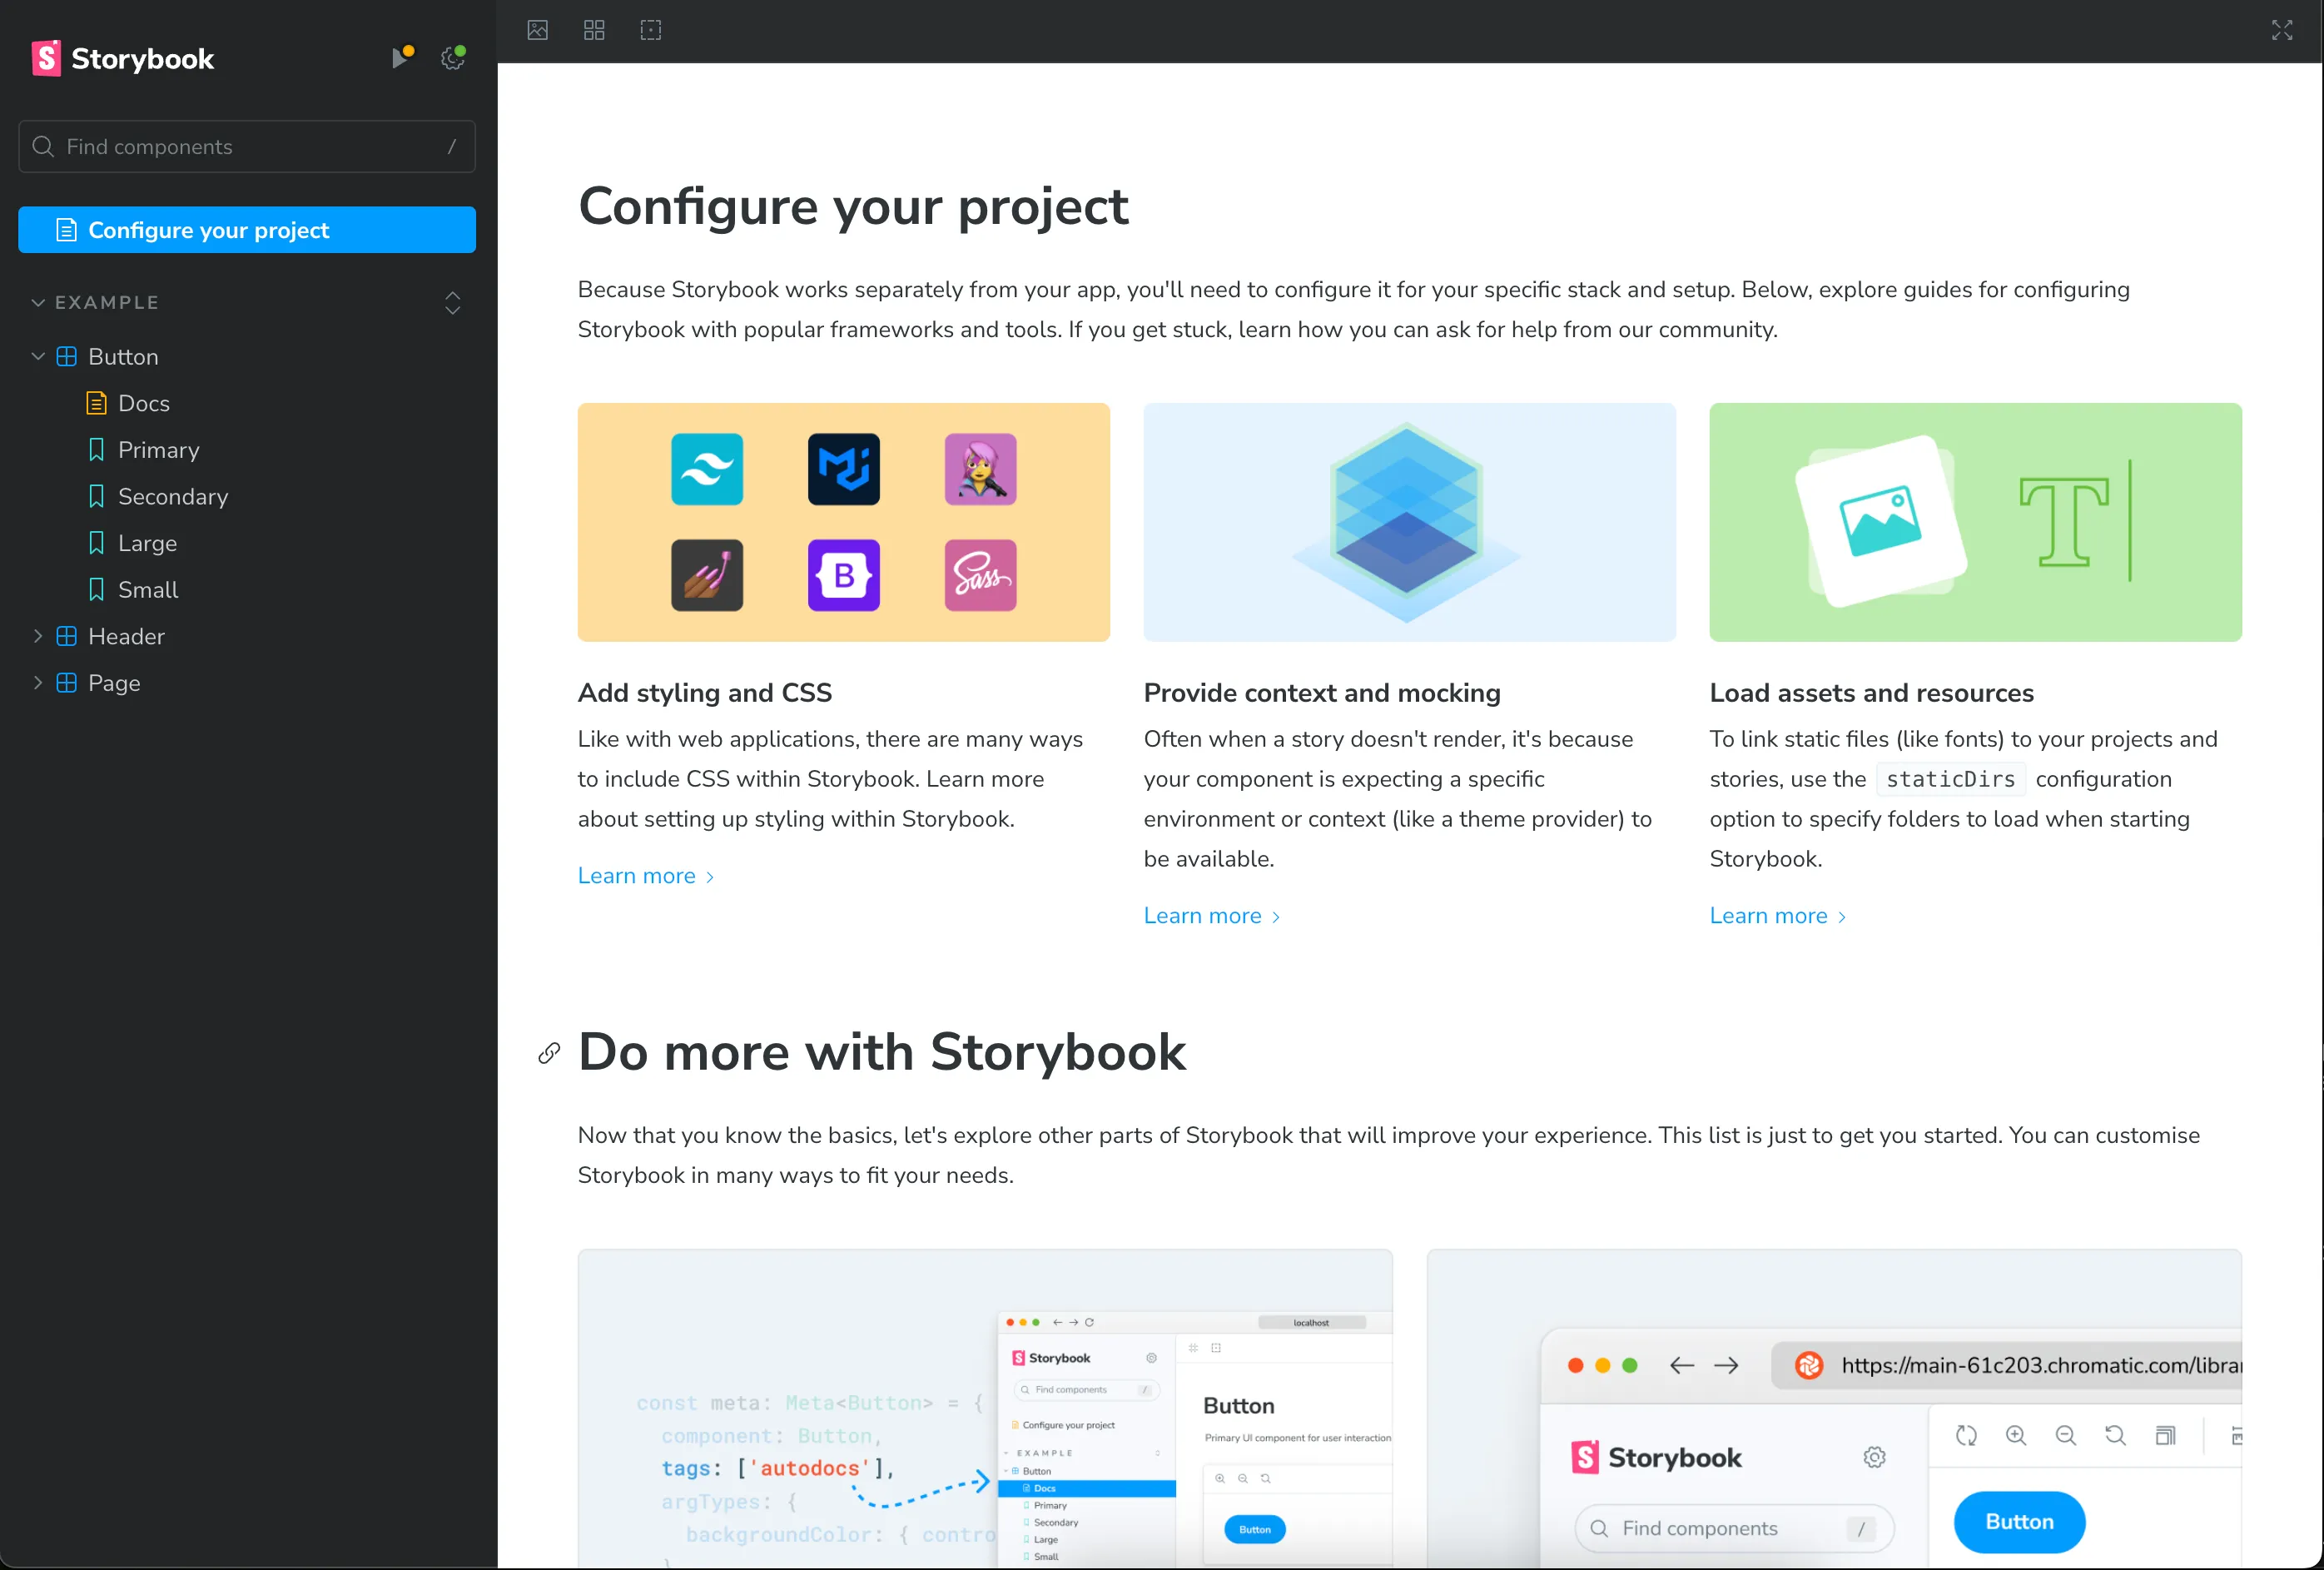
Task: Click expand-all arrows next to EXAMPLE
Action: point(453,303)
